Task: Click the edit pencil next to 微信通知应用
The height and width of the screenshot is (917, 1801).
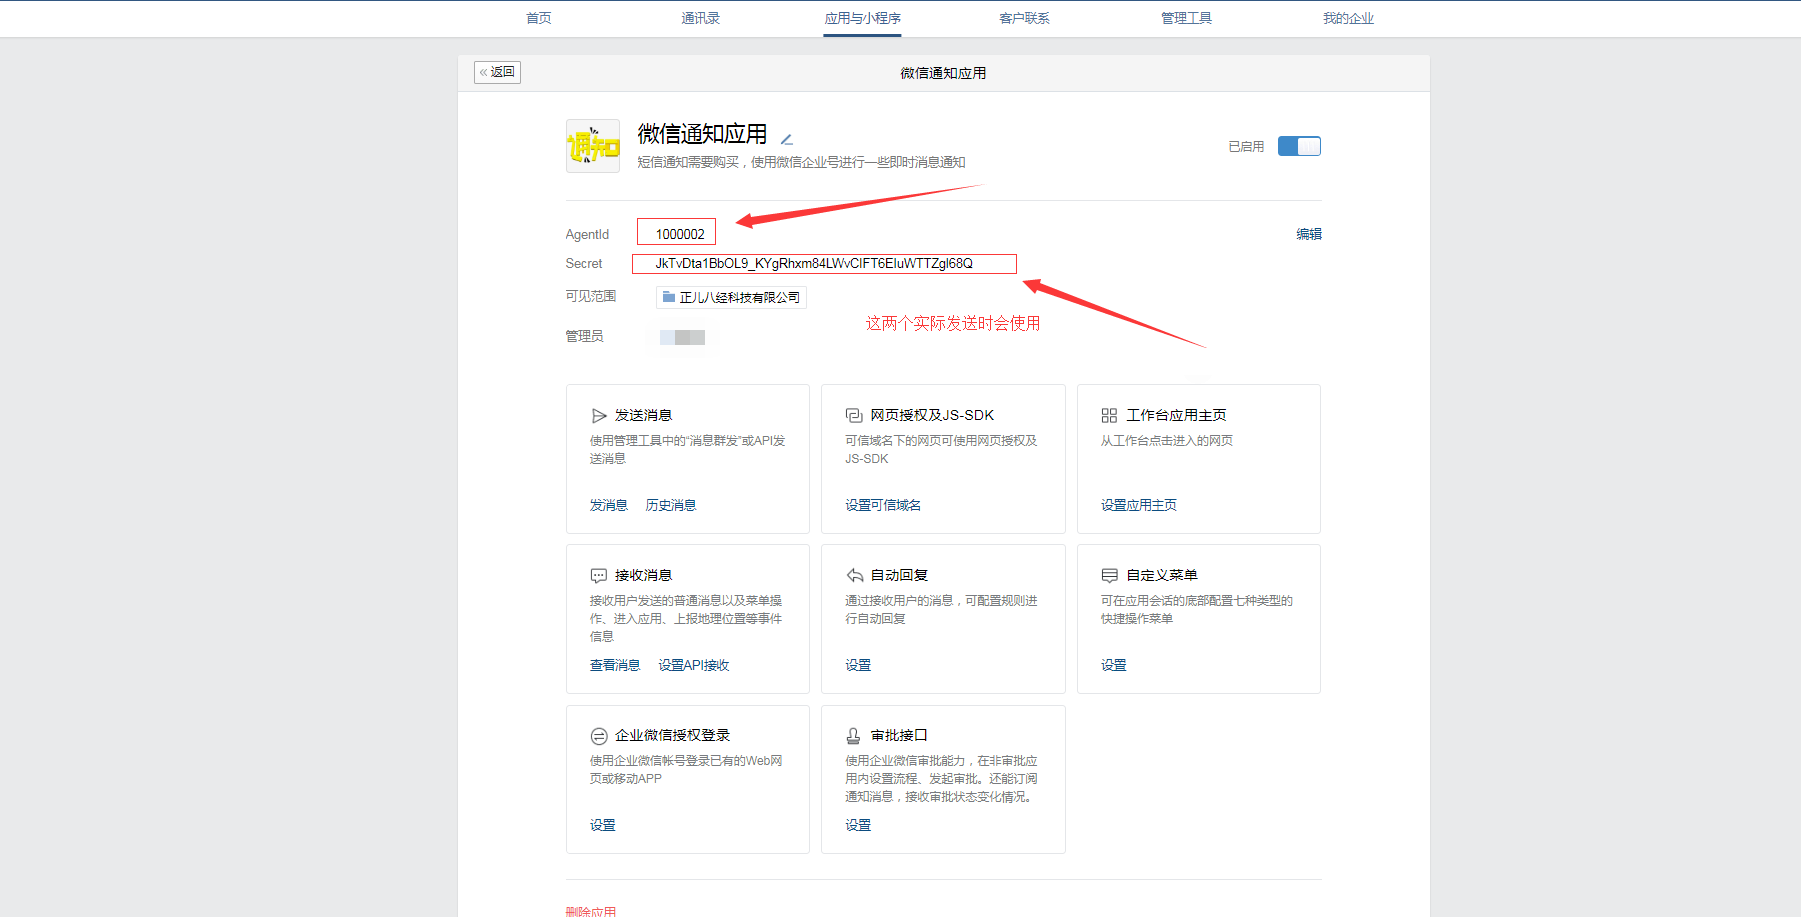Action: [x=787, y=138]
